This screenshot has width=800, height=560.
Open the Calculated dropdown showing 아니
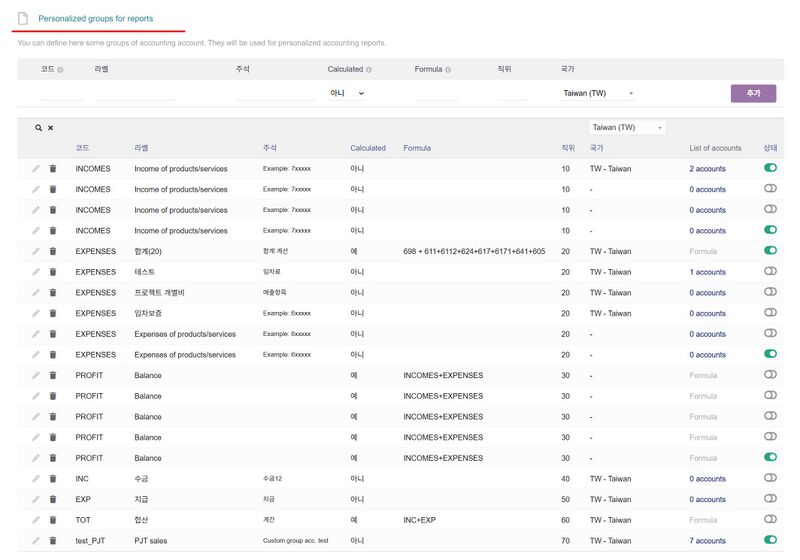click(x=347, y=93)
